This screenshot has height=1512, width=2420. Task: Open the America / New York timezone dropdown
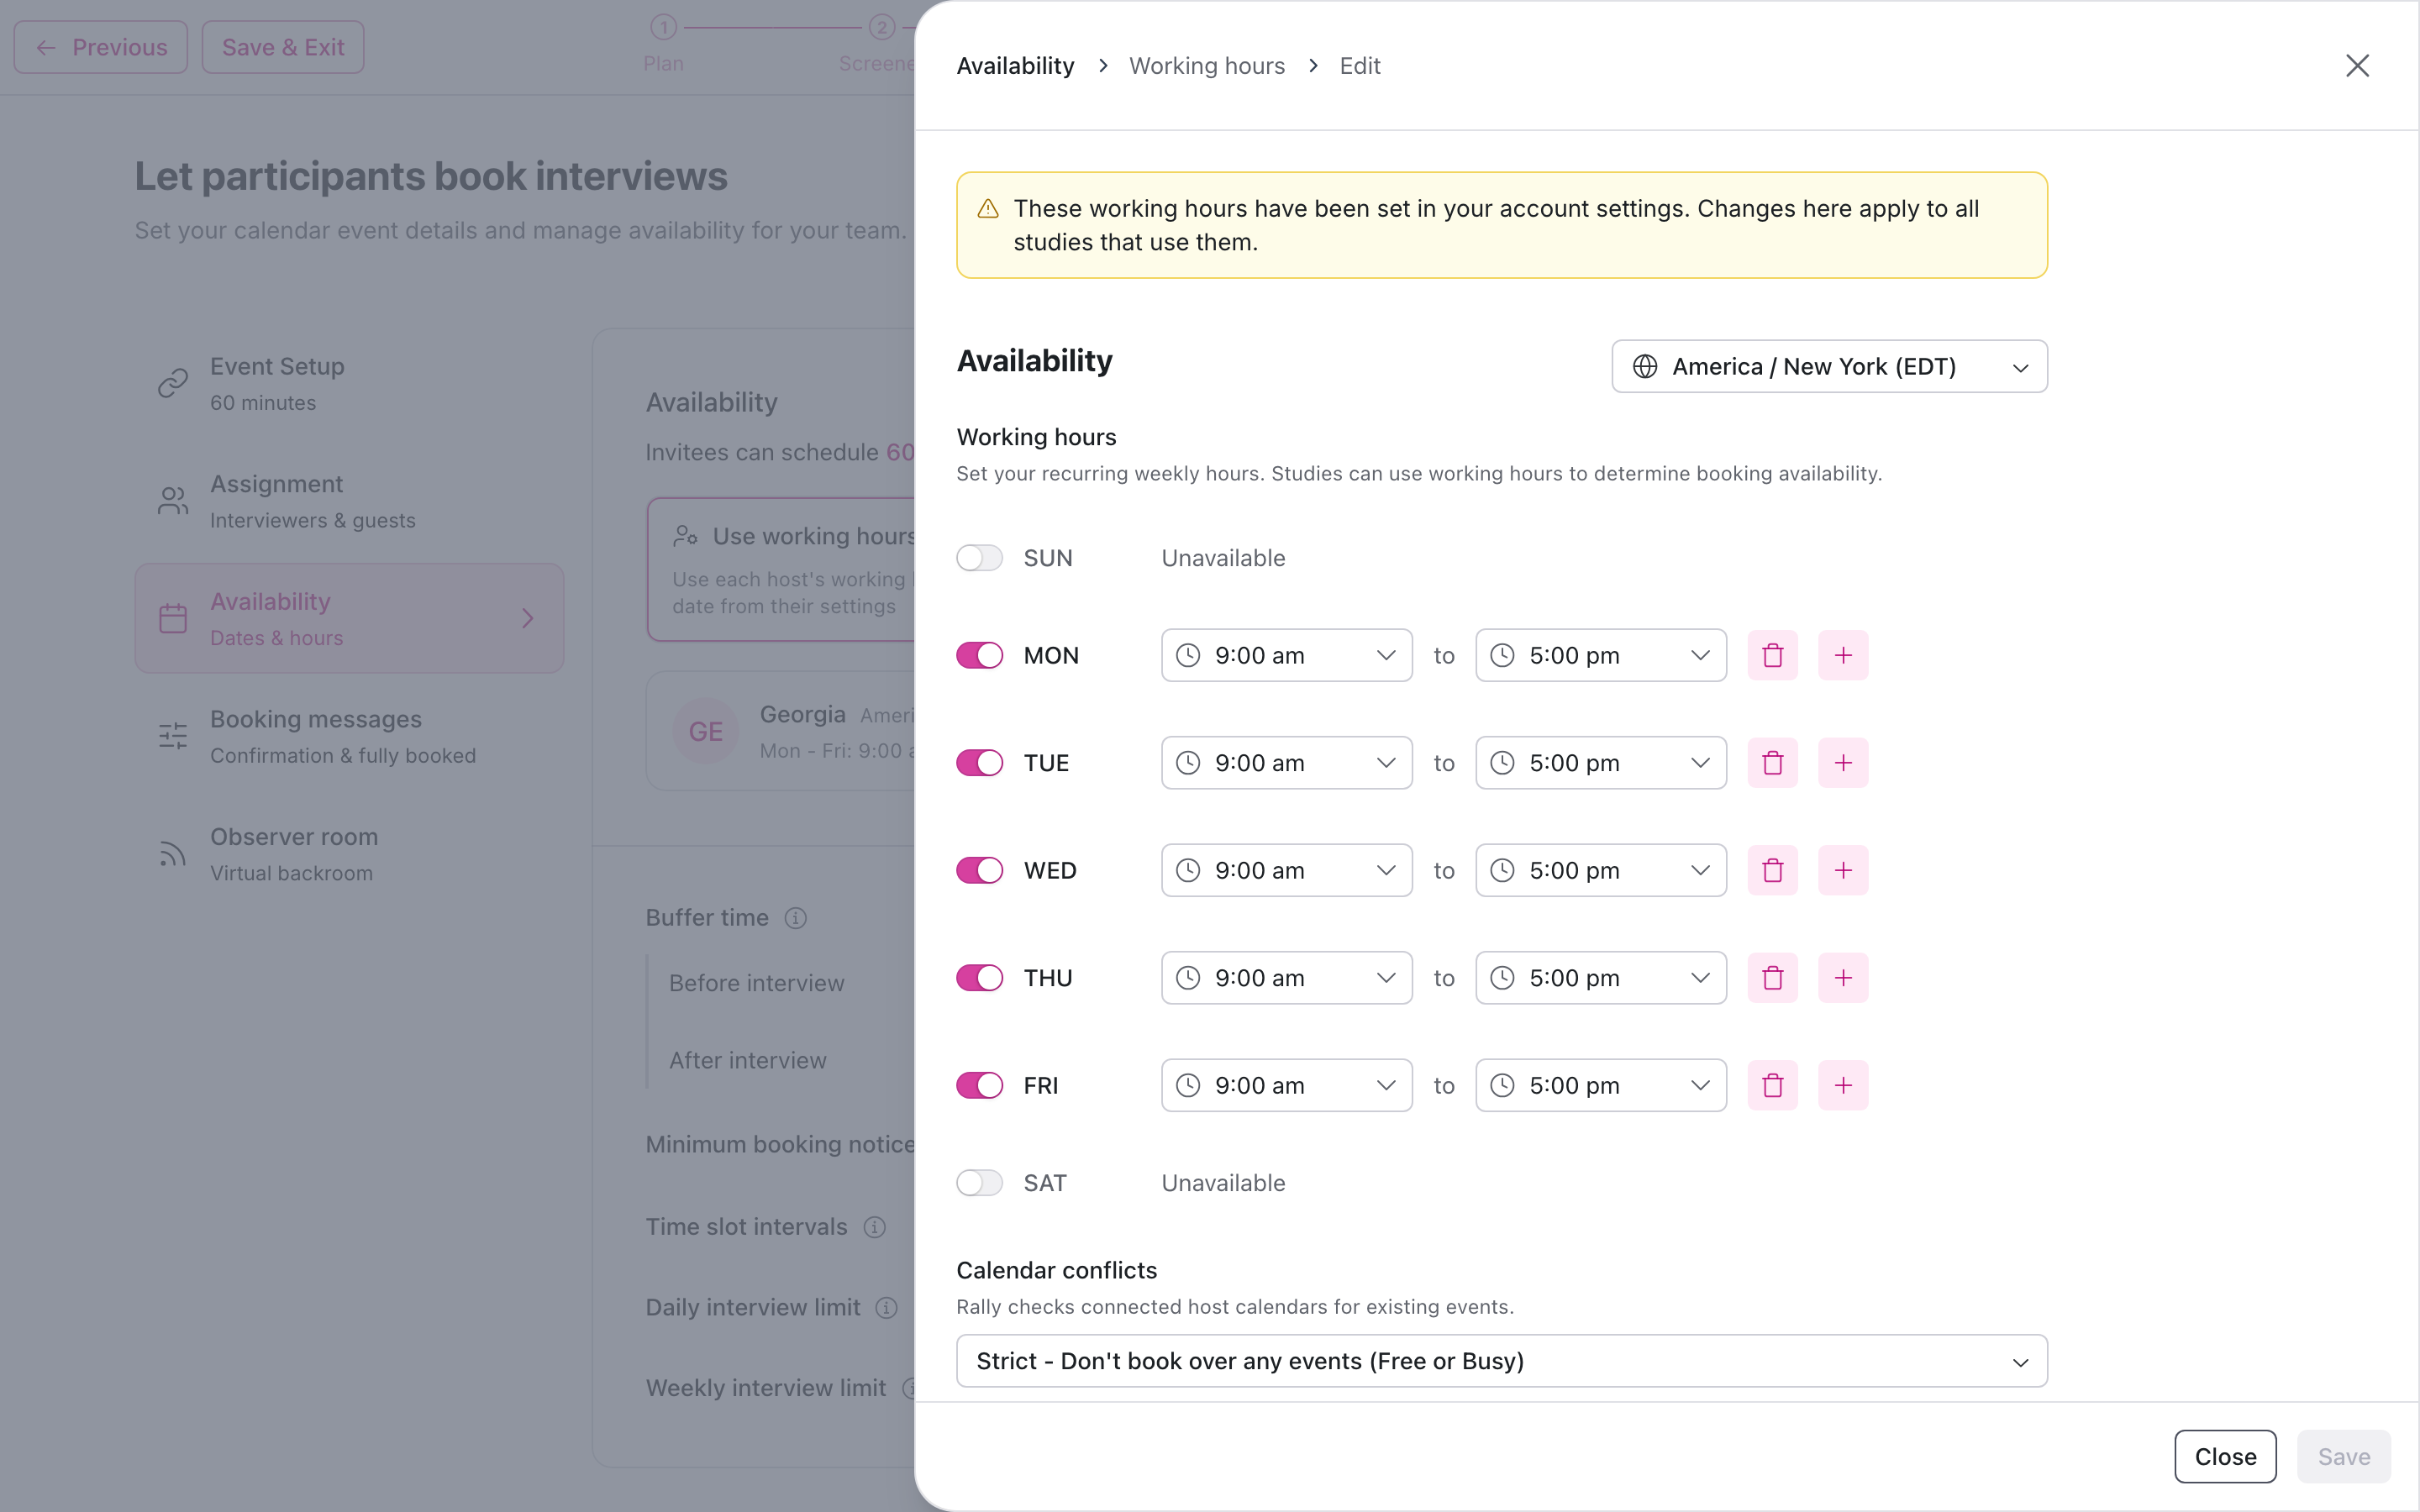1829,367
